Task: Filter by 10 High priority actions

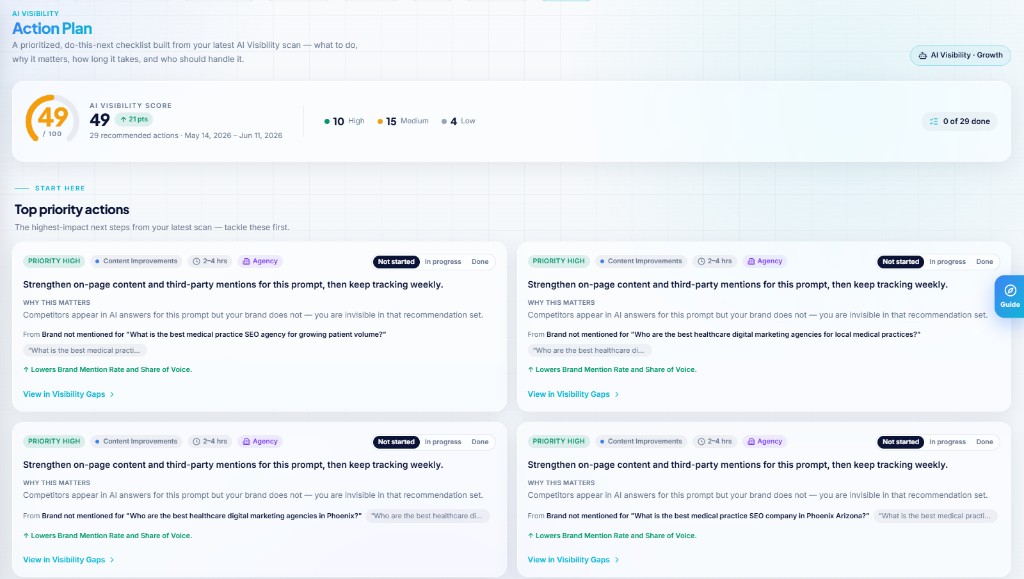Action: click(344, 121)
